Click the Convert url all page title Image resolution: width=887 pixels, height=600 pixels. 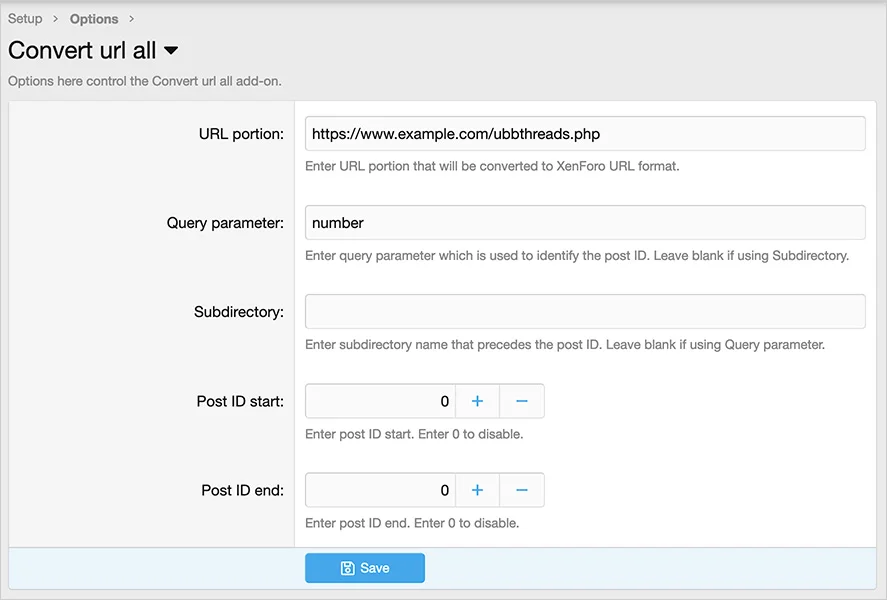point(82,50)
